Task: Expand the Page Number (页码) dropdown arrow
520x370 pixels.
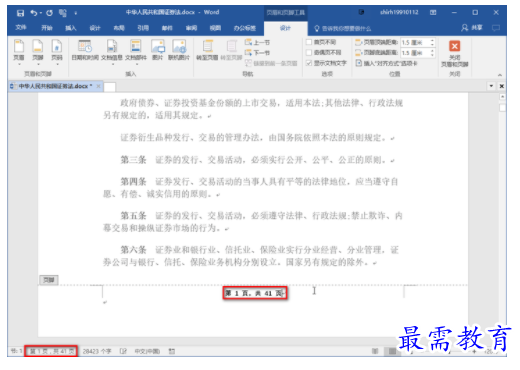Action: click(x=57, y=64)
